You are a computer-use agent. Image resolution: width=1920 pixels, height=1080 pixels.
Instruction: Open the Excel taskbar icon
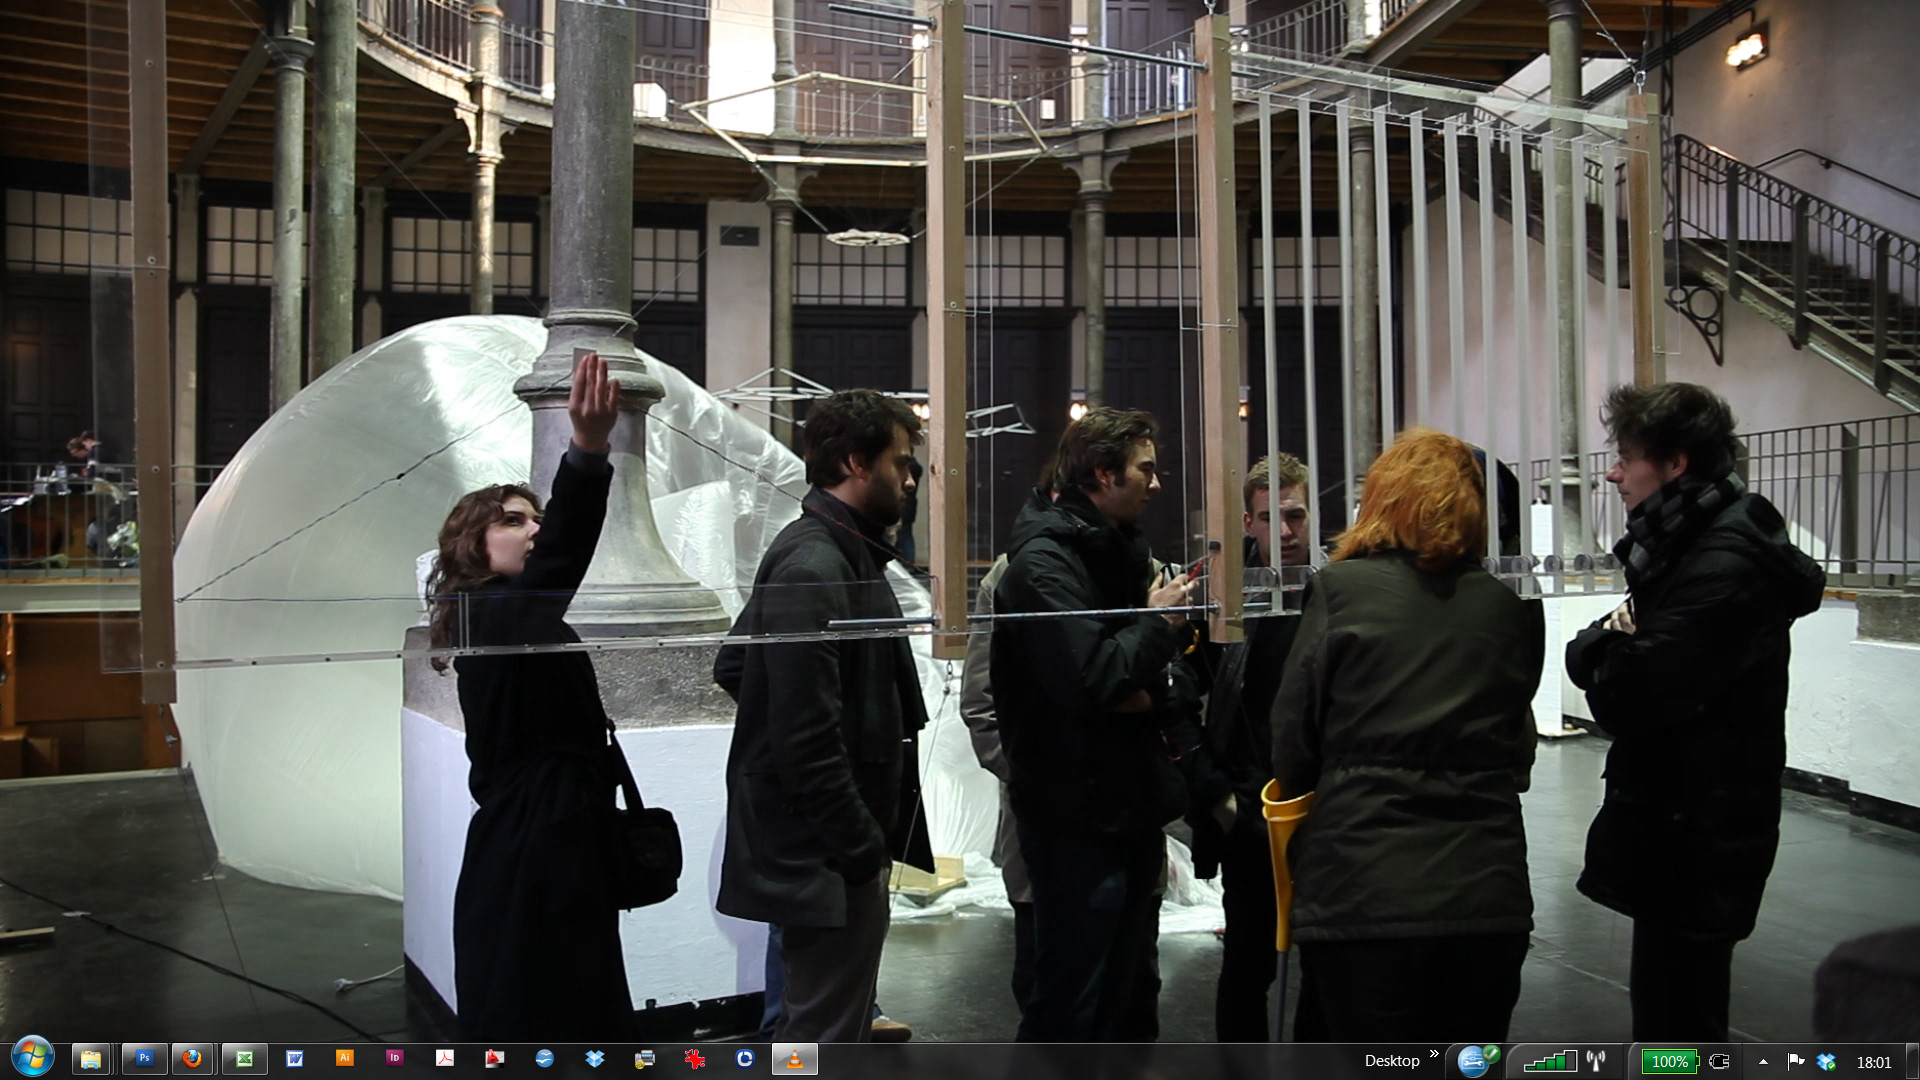pyautogui.click(x=244, y=1059)
